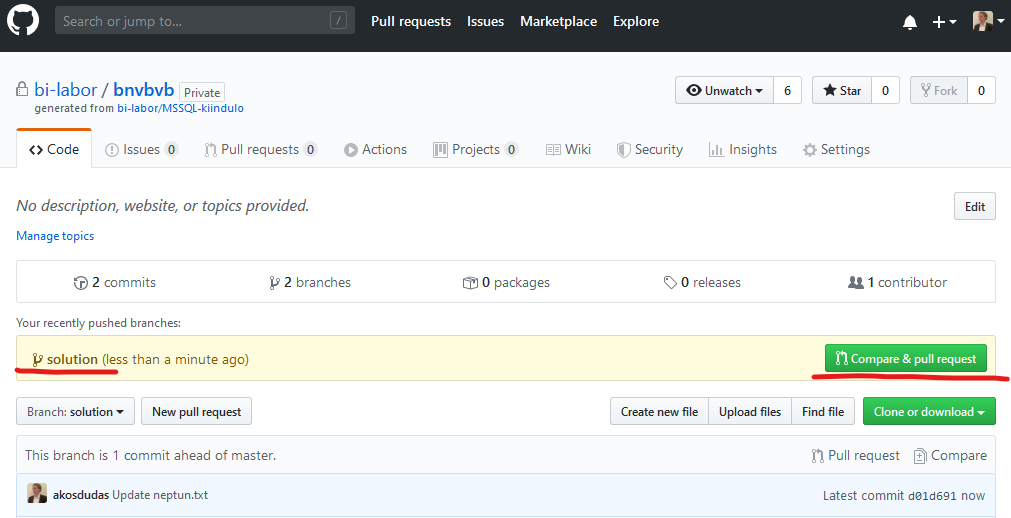Click Compare & pull request button

(x=906, y=359)
